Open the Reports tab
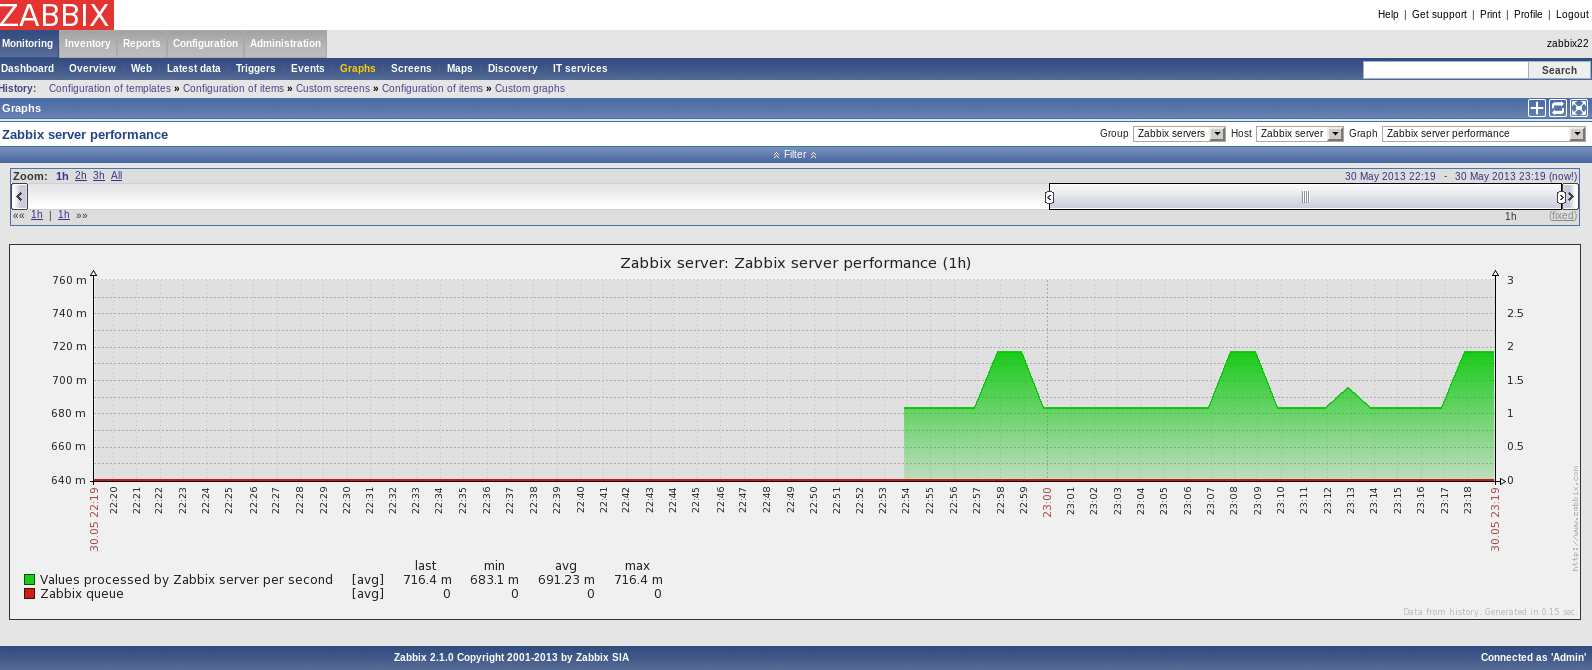 pos(142,44)
